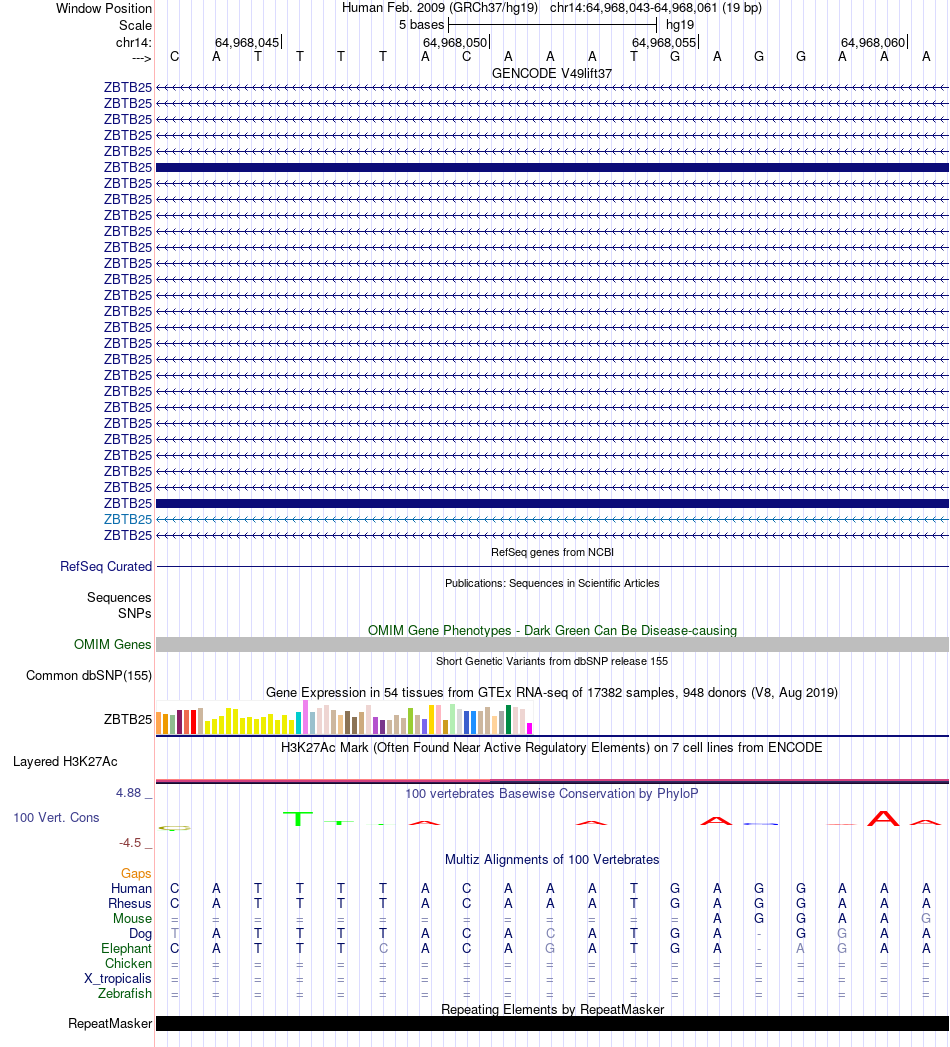Open Publications: Sequences in Scientific Articles title

(552, 583)
